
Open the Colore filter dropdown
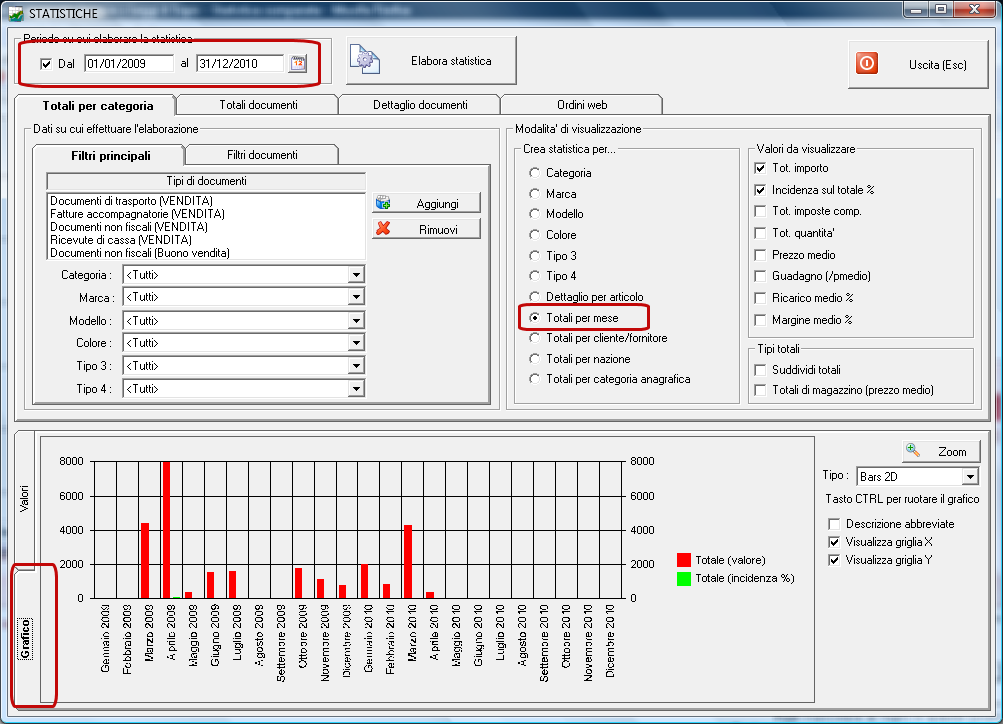coord(356,343)
